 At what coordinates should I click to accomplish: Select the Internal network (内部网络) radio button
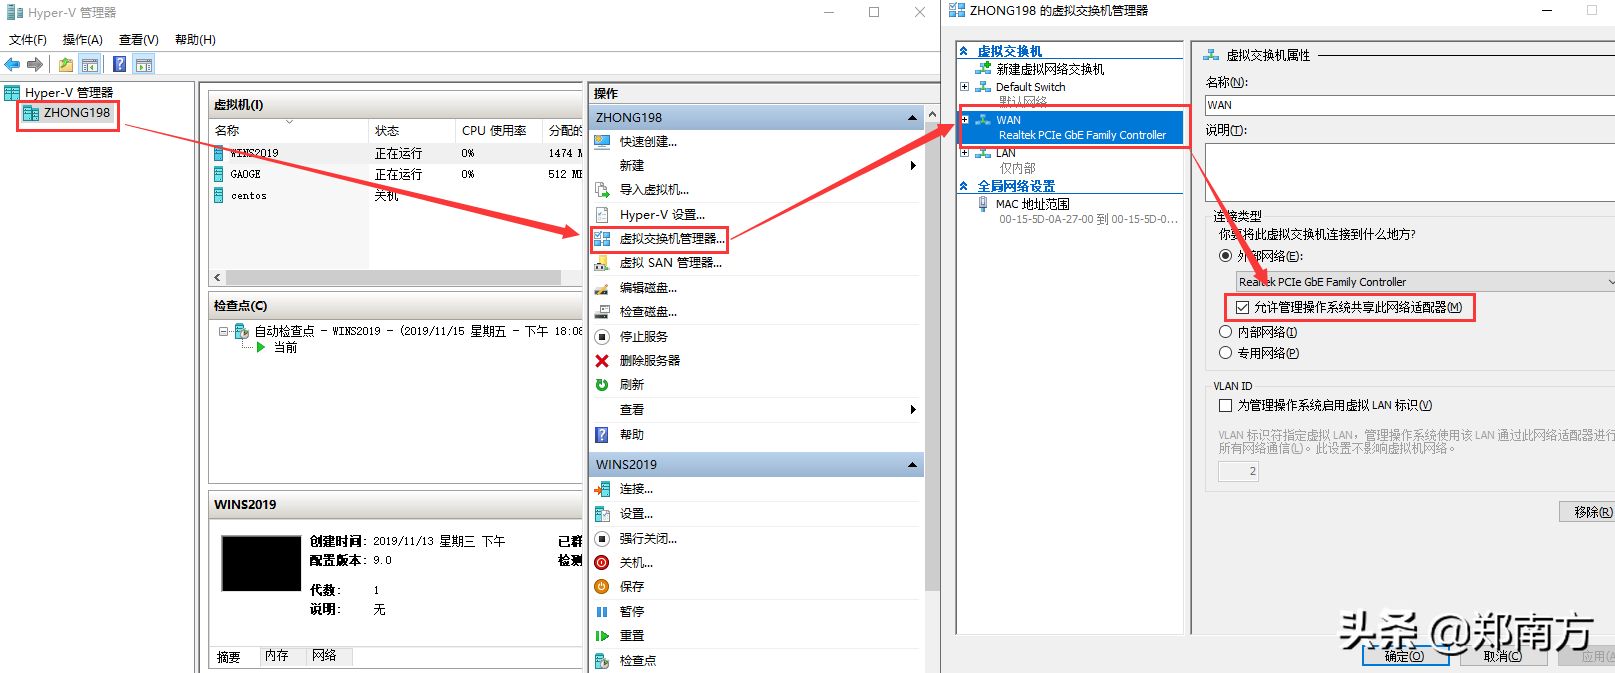pyautogui.click(x=1225, y=331)
